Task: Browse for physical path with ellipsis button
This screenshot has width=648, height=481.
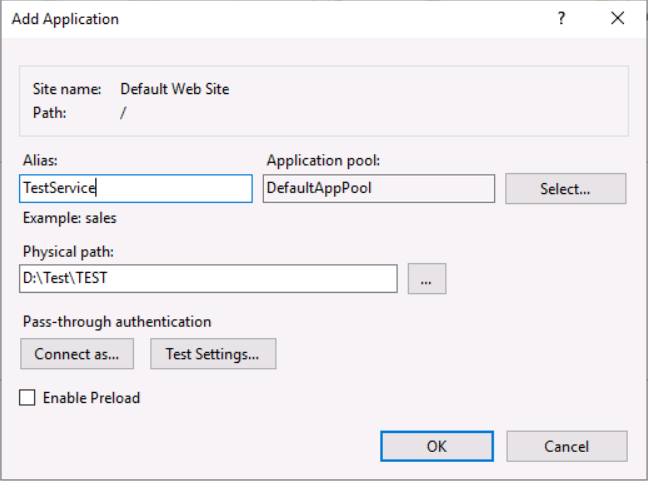Action: 427,279
